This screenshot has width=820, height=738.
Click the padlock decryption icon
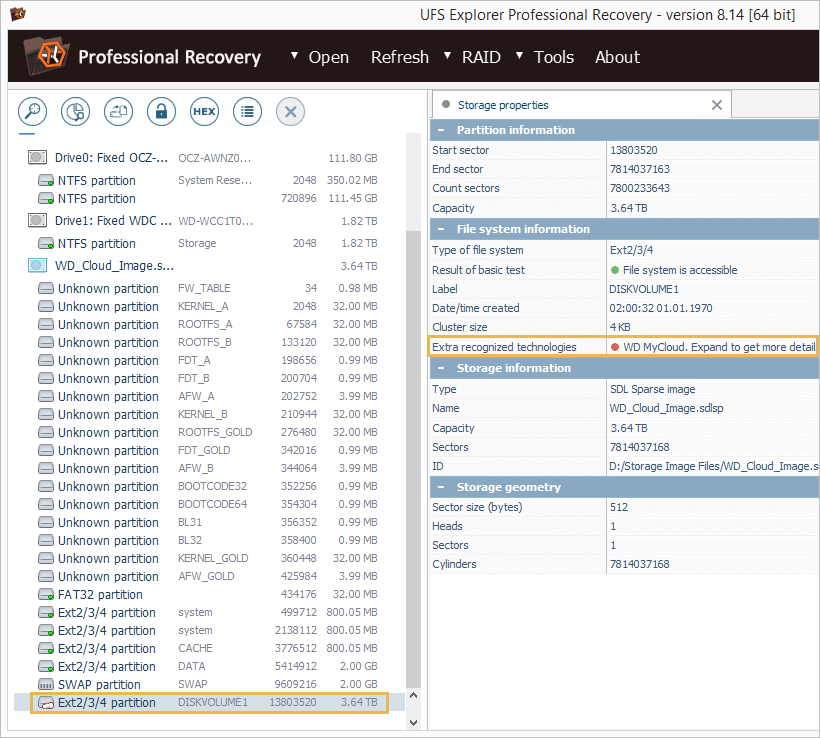click(161, 111)
